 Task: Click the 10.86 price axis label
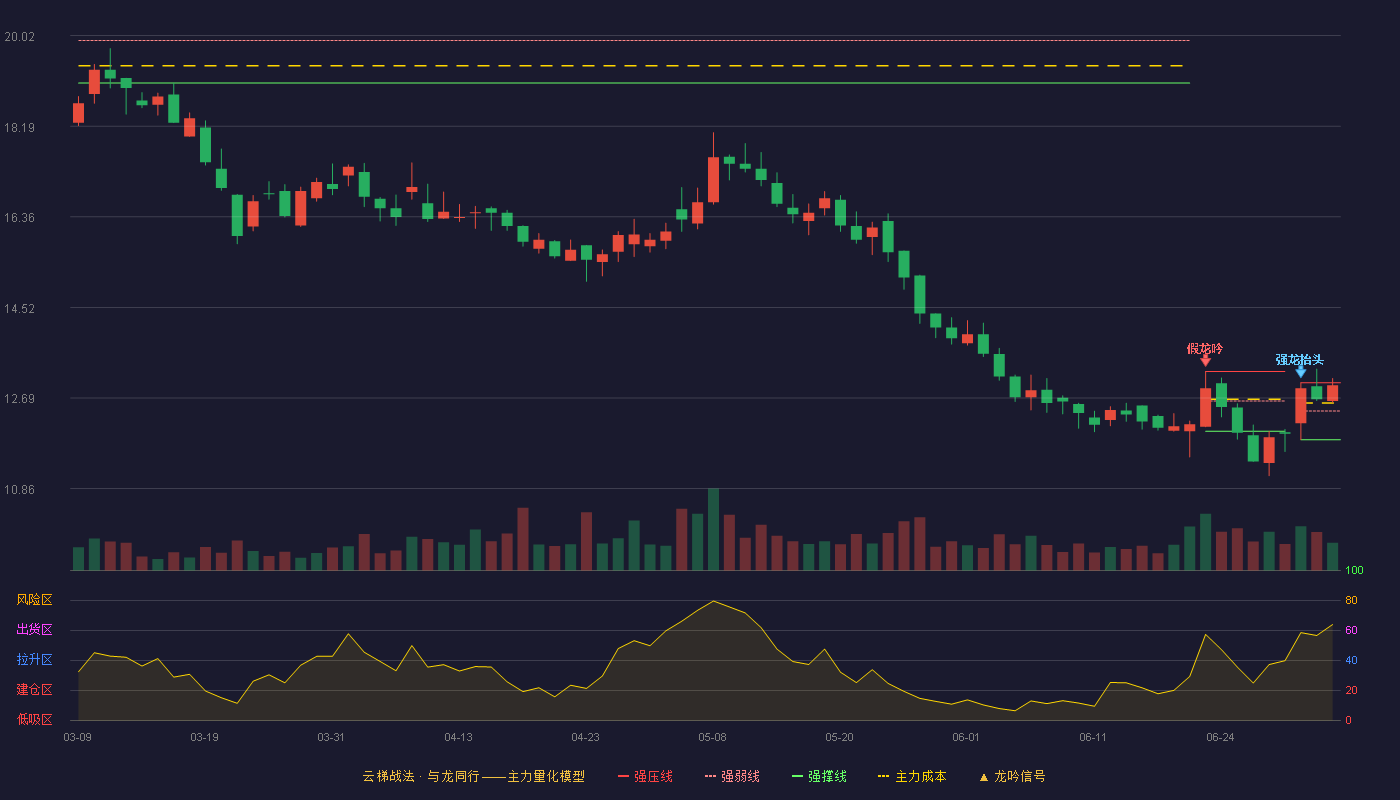pos(19,490)
